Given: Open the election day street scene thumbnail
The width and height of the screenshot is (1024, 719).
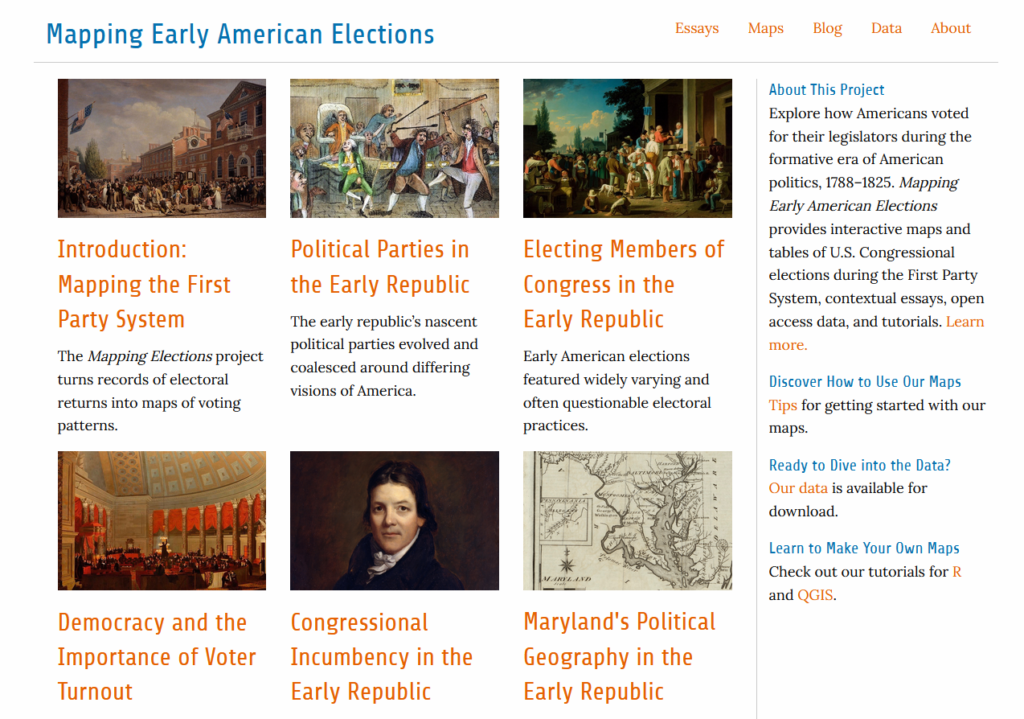Looking at the screenshot, I should point(162,148).
